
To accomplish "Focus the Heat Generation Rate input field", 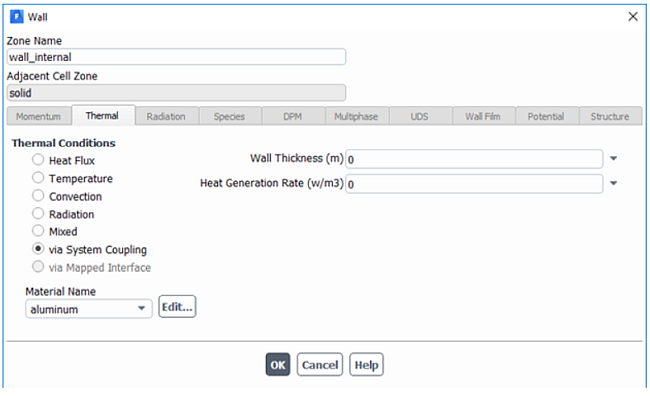I will point(474,184).
